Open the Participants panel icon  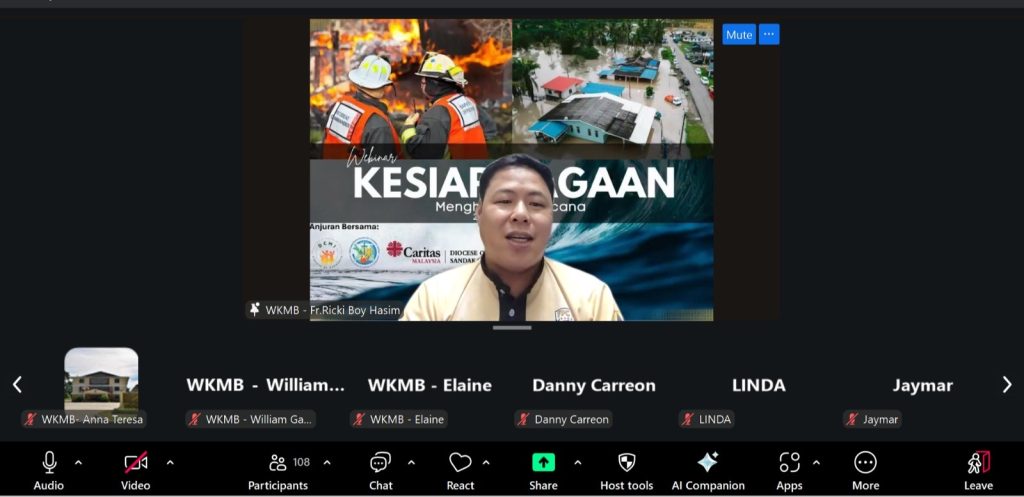278,463
